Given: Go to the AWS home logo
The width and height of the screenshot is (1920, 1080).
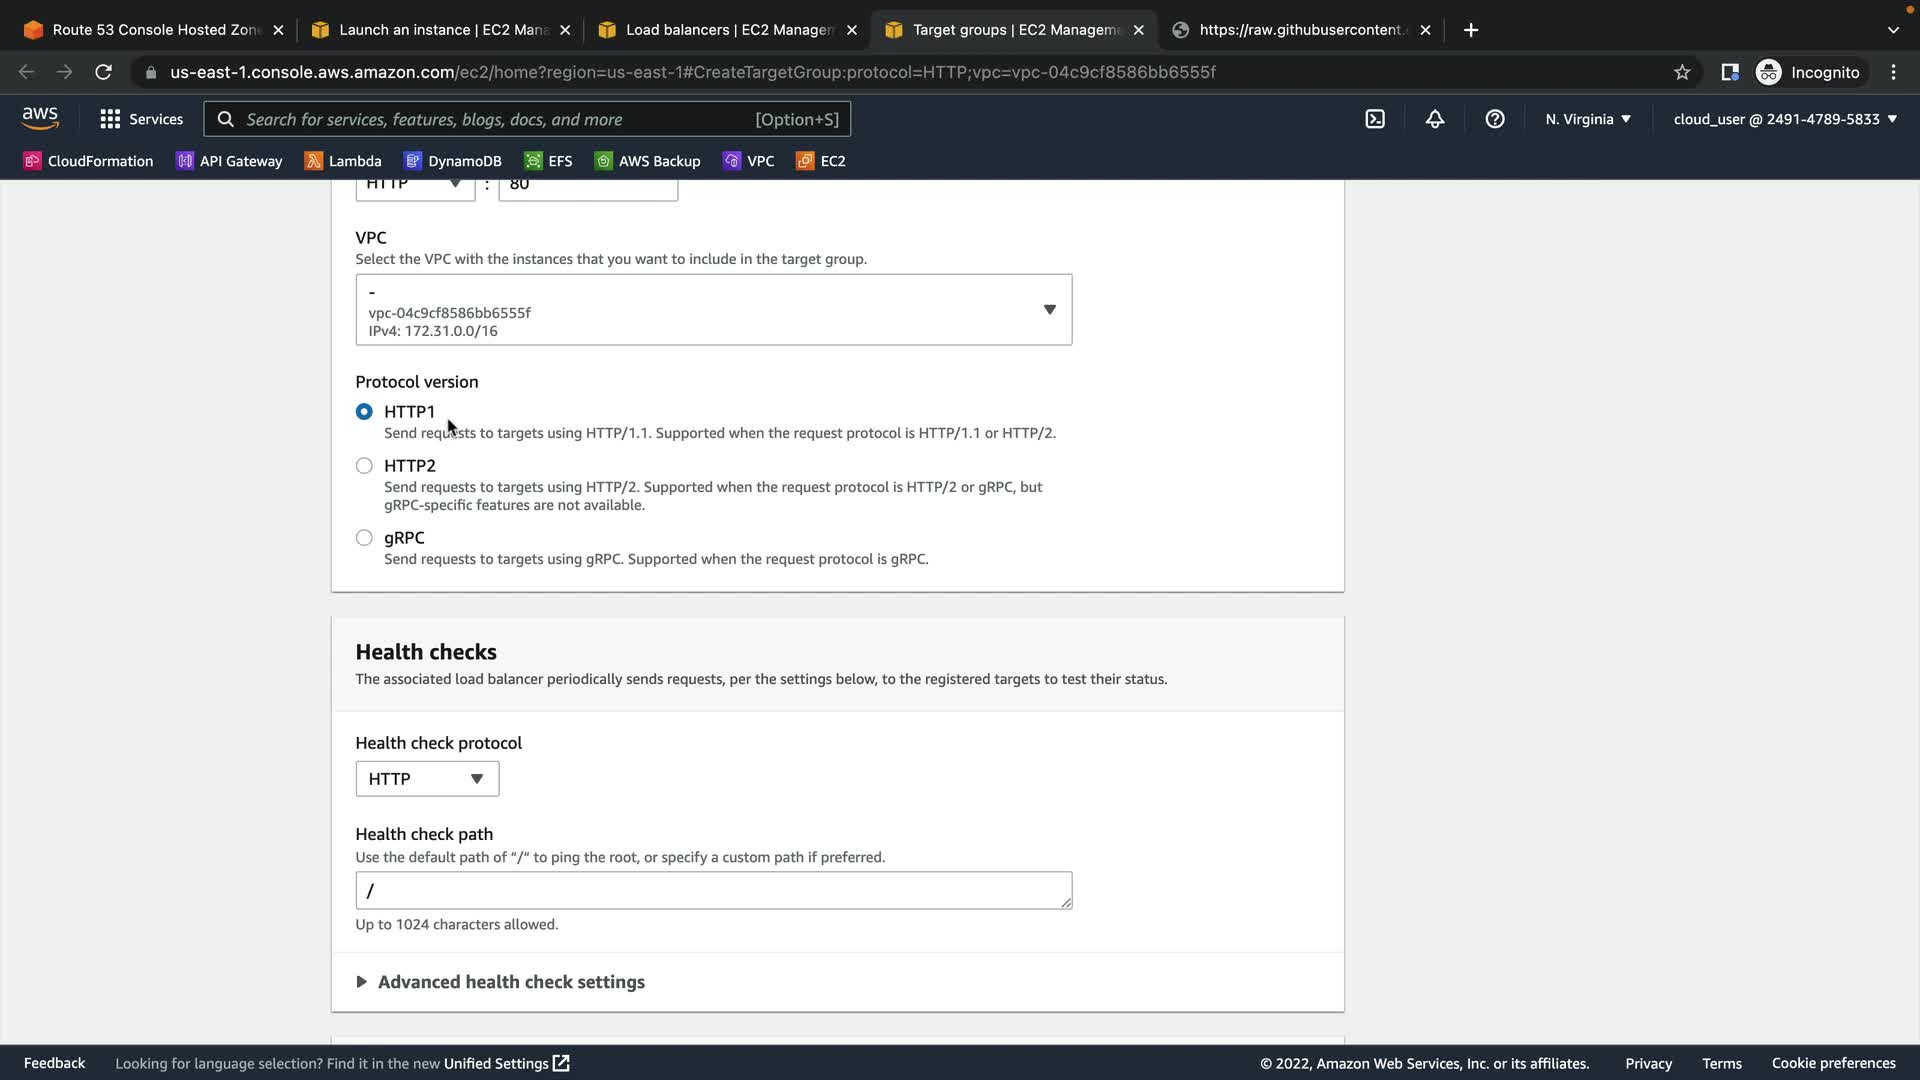Looking at the screenshot, I should click(x=40, y=118).
